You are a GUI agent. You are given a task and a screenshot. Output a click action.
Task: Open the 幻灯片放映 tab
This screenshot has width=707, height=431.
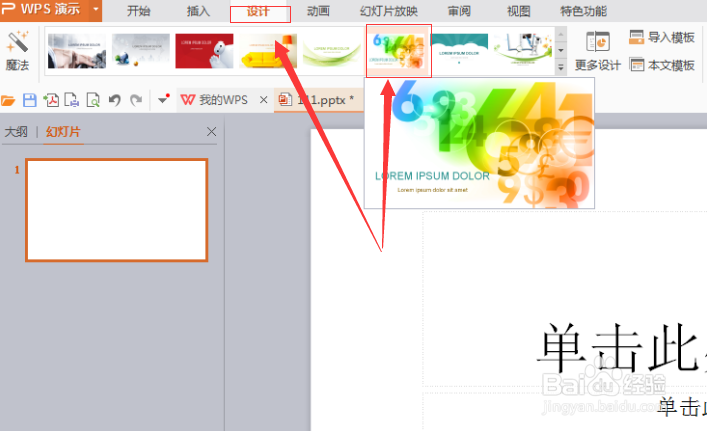point(389,11)
